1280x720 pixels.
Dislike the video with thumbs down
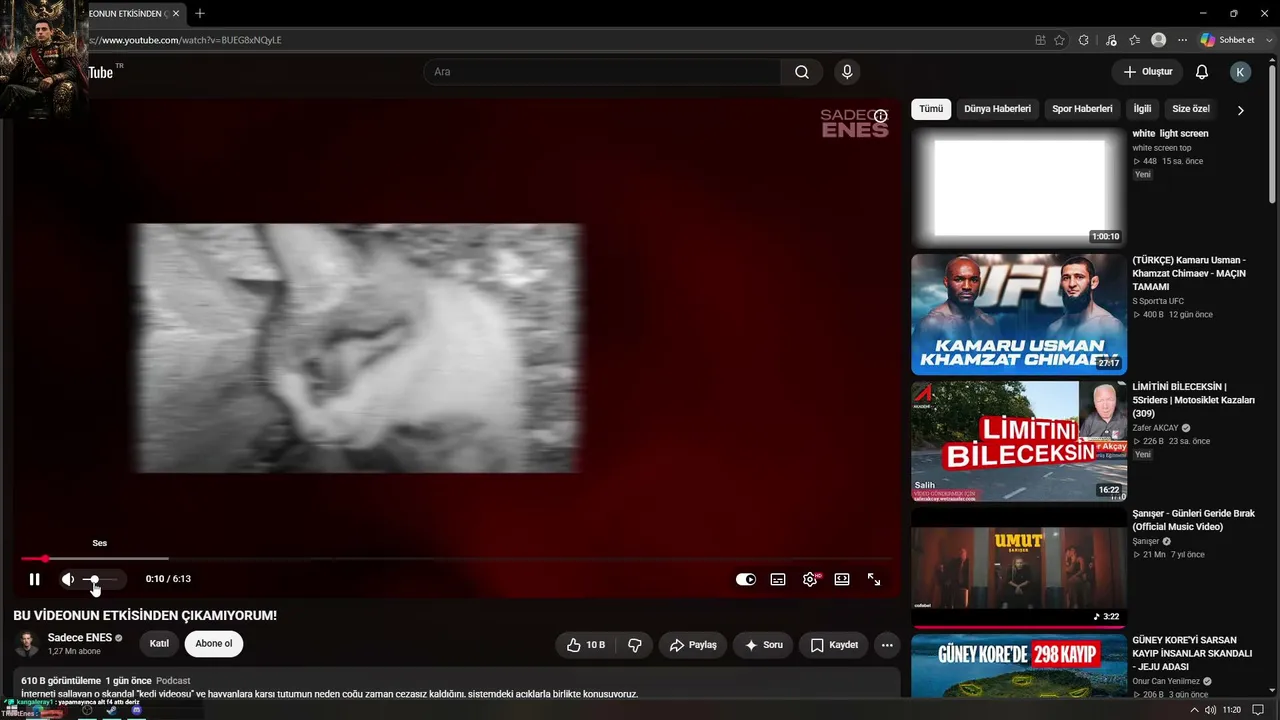(x=635, y=645)
